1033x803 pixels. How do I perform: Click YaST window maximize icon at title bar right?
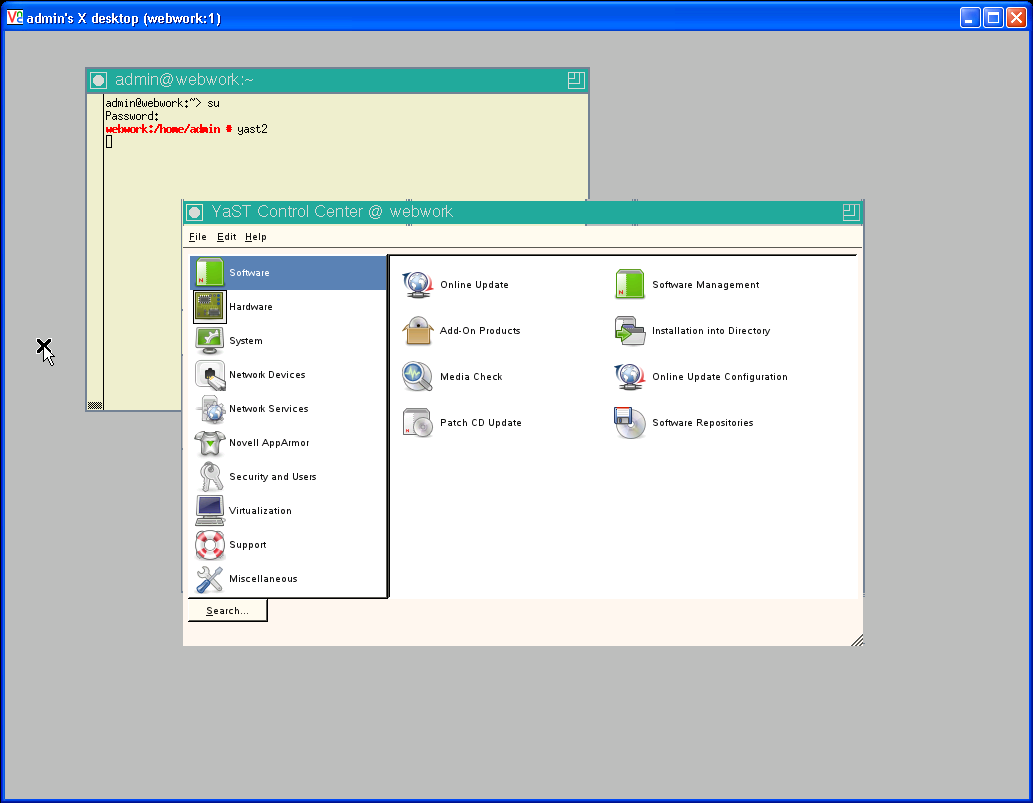pyautogui.click(x=851, y=211)
